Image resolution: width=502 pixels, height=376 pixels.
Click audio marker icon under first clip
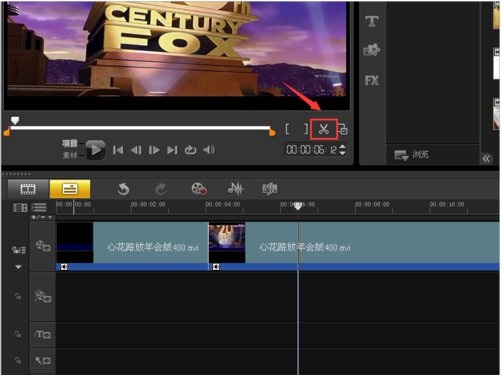pyautogui.click(x=64, y=267)
